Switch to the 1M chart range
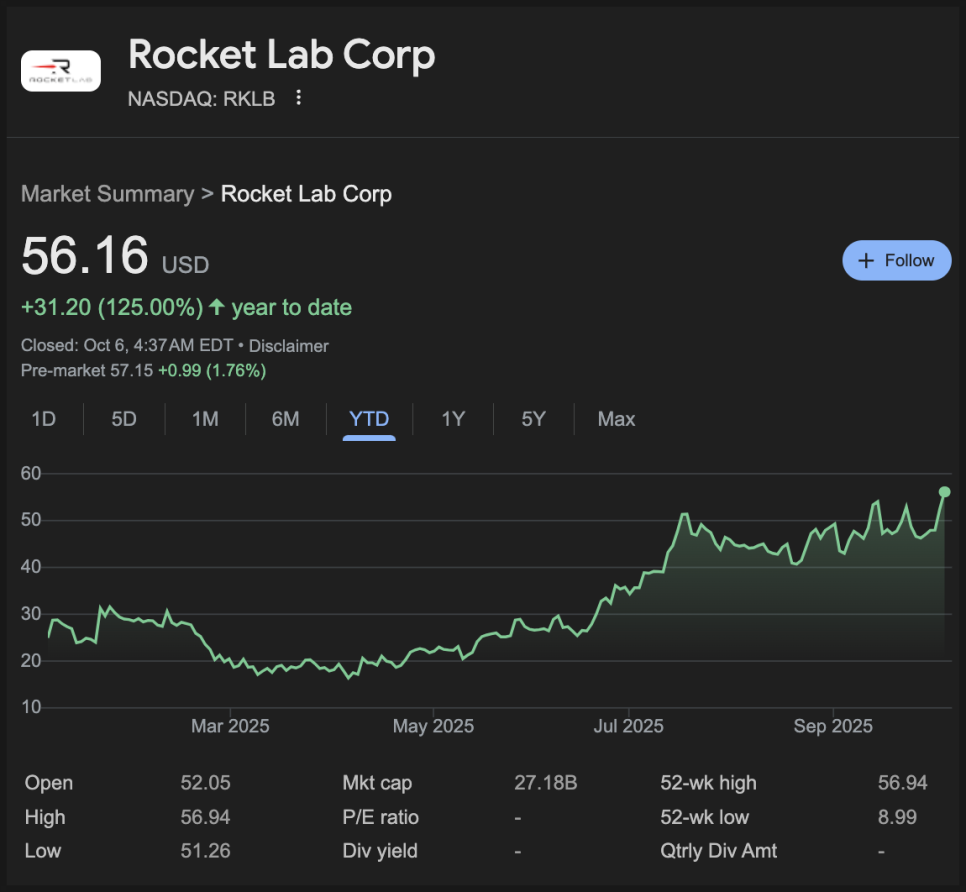The image size is (966, 892). tap(205, 419)
